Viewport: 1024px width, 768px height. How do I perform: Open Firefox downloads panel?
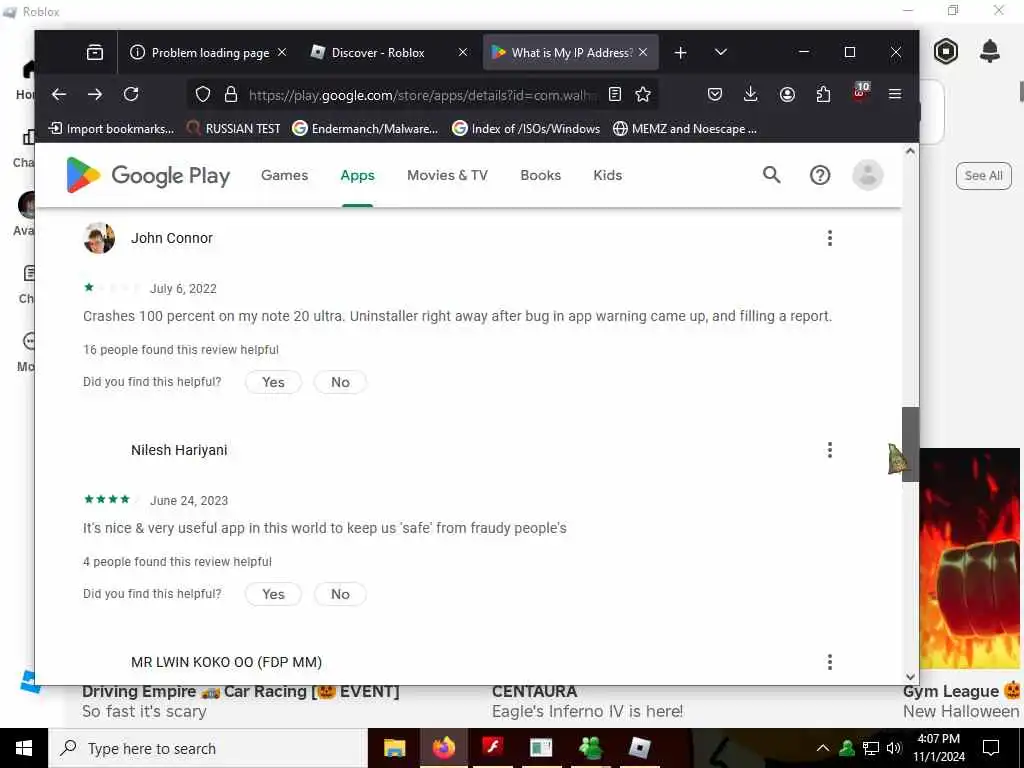pos(751,95)
